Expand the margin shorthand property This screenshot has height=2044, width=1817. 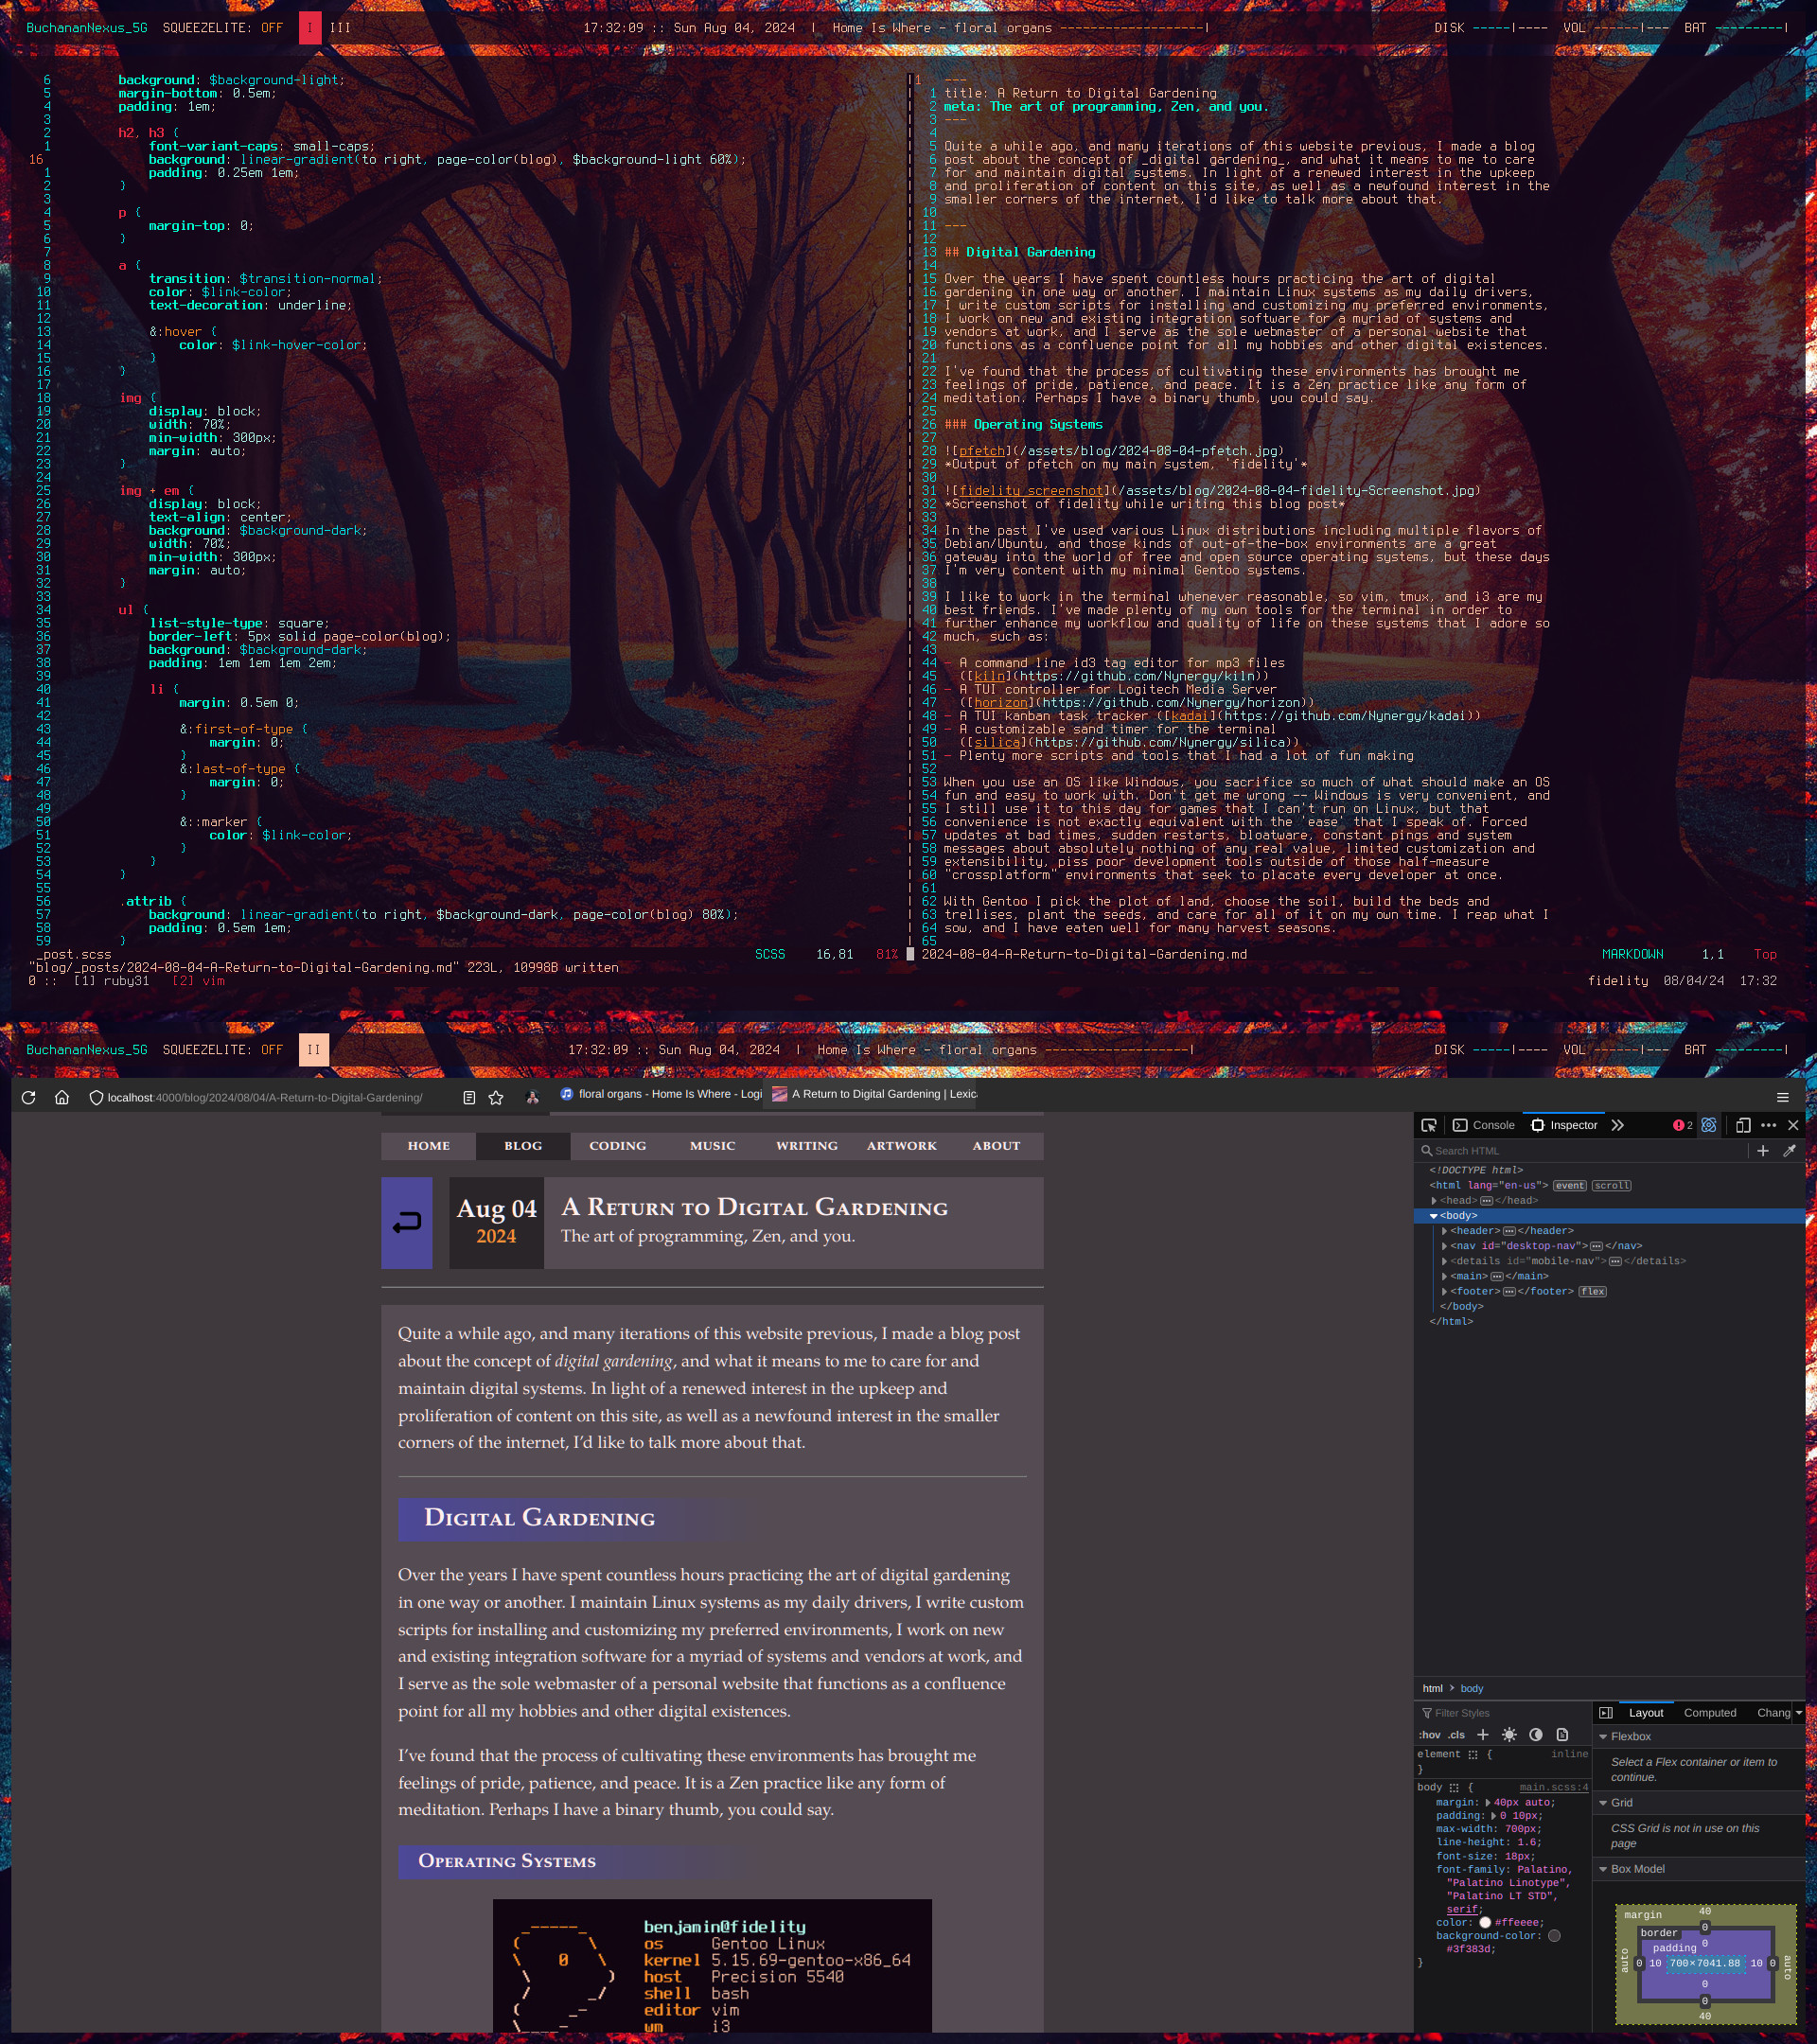click(x=1488, y=1802)
